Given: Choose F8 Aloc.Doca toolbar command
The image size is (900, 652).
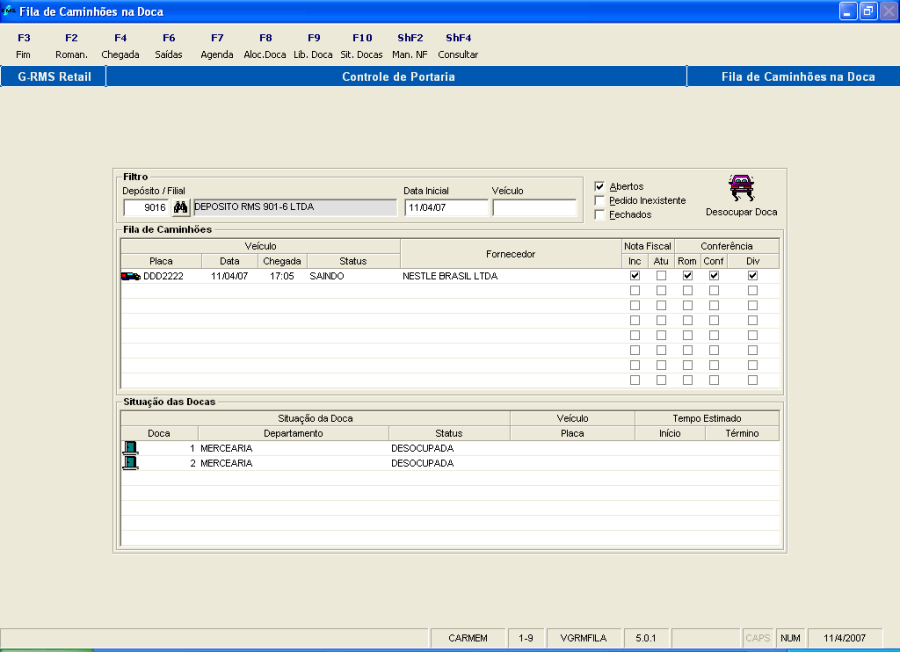Looking at the screenshot, I should [x=265, y=46].
